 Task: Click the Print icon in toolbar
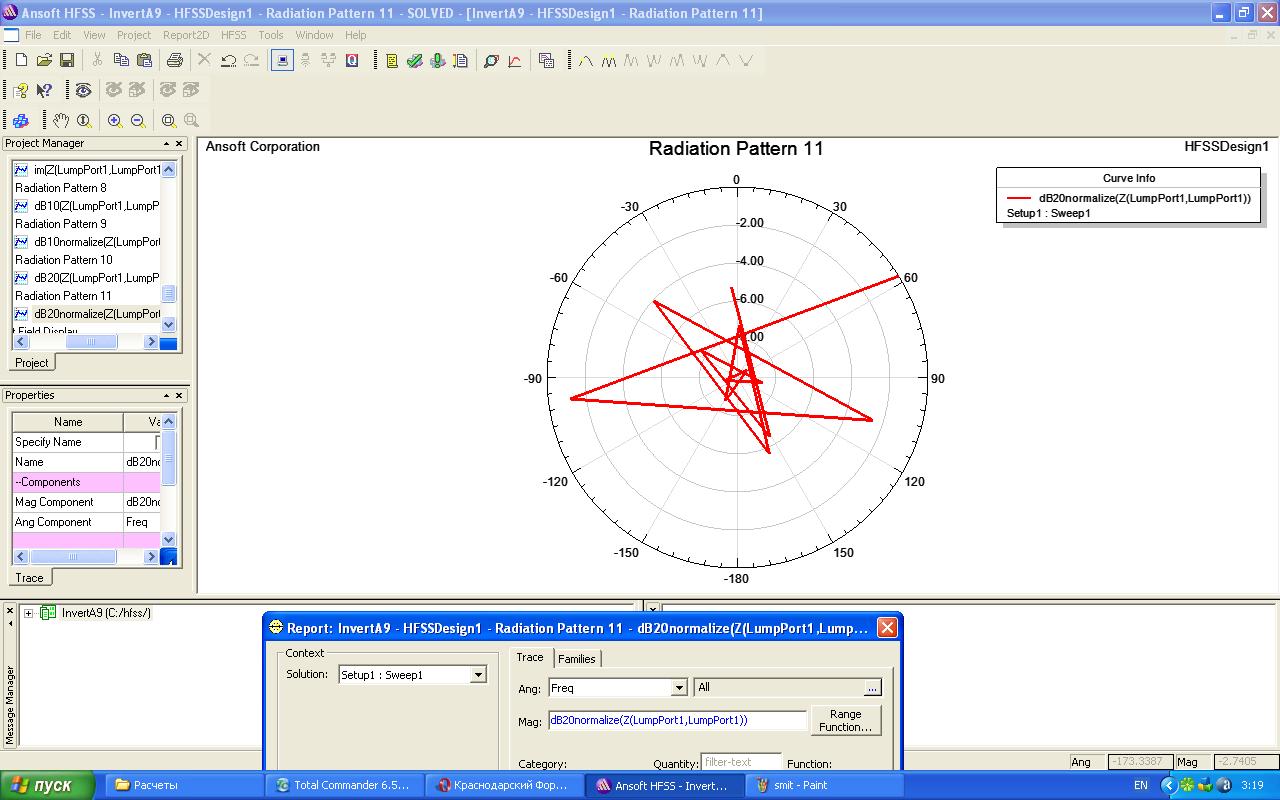tap(175, 61)
